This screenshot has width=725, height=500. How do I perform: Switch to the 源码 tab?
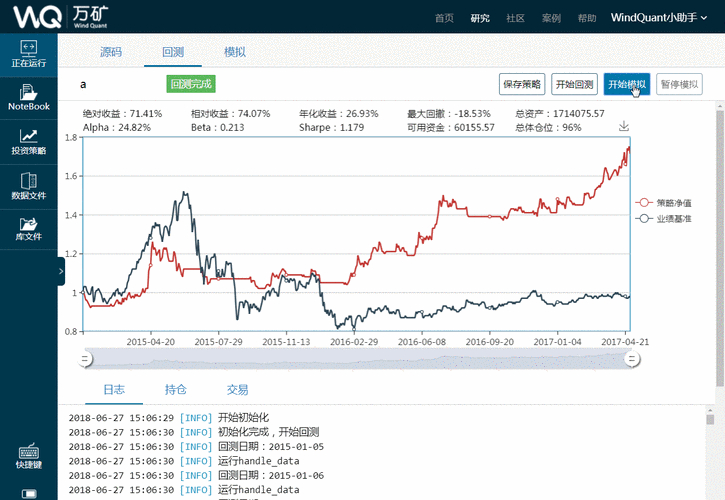(x=111, y=51)
